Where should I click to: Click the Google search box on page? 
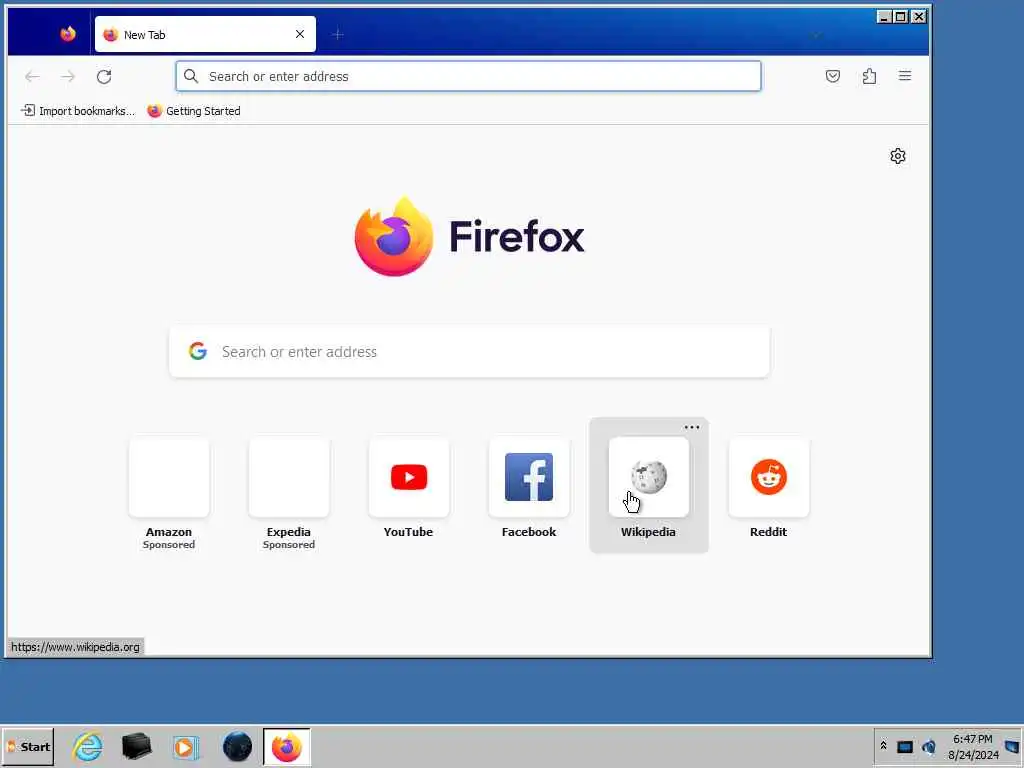coord(470,351)
